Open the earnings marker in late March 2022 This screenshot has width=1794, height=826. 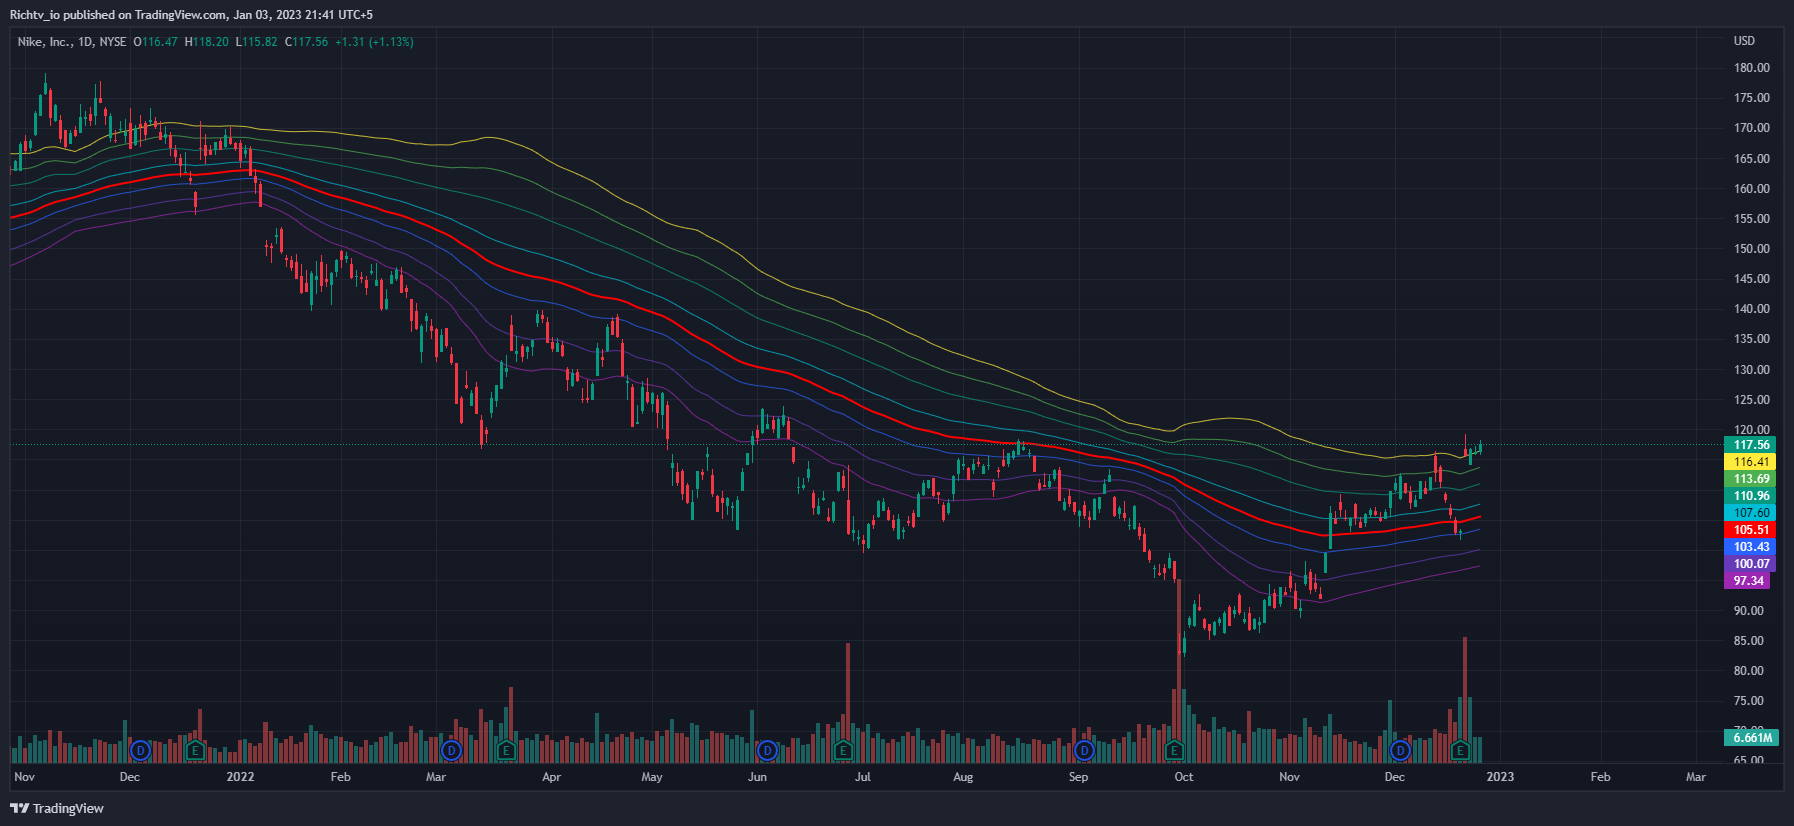[506, 750]
